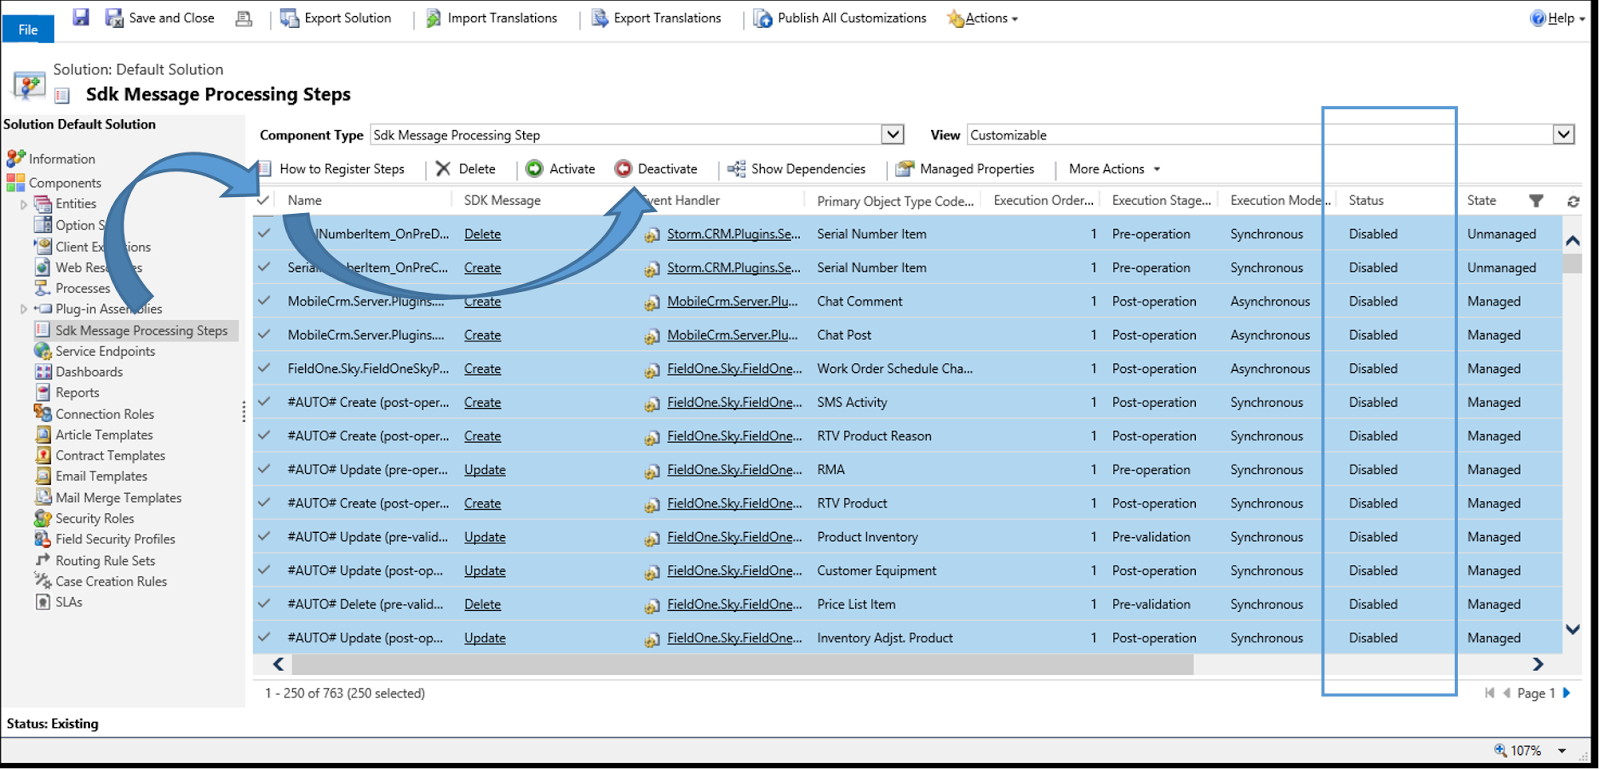
Task: Click the Security Roles icon
Action: pos(43,518)
